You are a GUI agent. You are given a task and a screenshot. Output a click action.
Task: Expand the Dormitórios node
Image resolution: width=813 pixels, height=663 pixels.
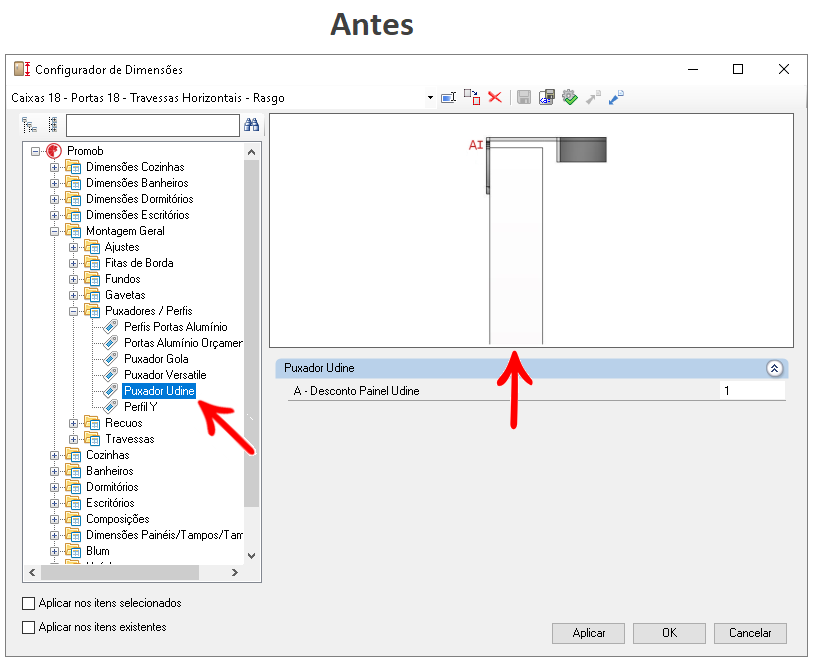[x=54, y=488]
